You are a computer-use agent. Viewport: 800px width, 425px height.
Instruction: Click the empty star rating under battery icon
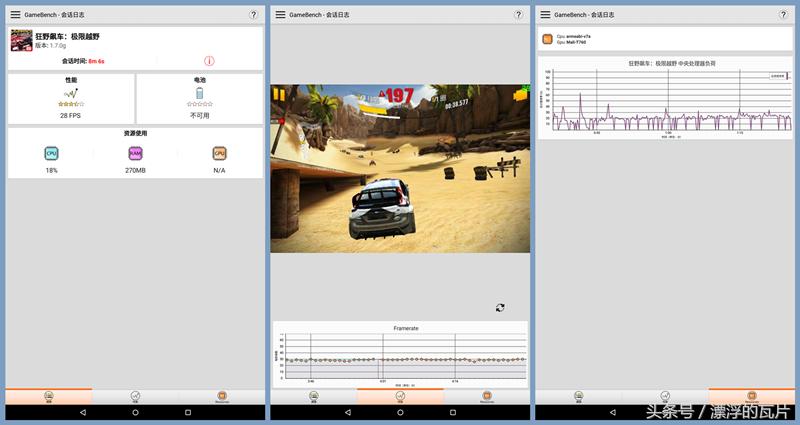(199, 104)
